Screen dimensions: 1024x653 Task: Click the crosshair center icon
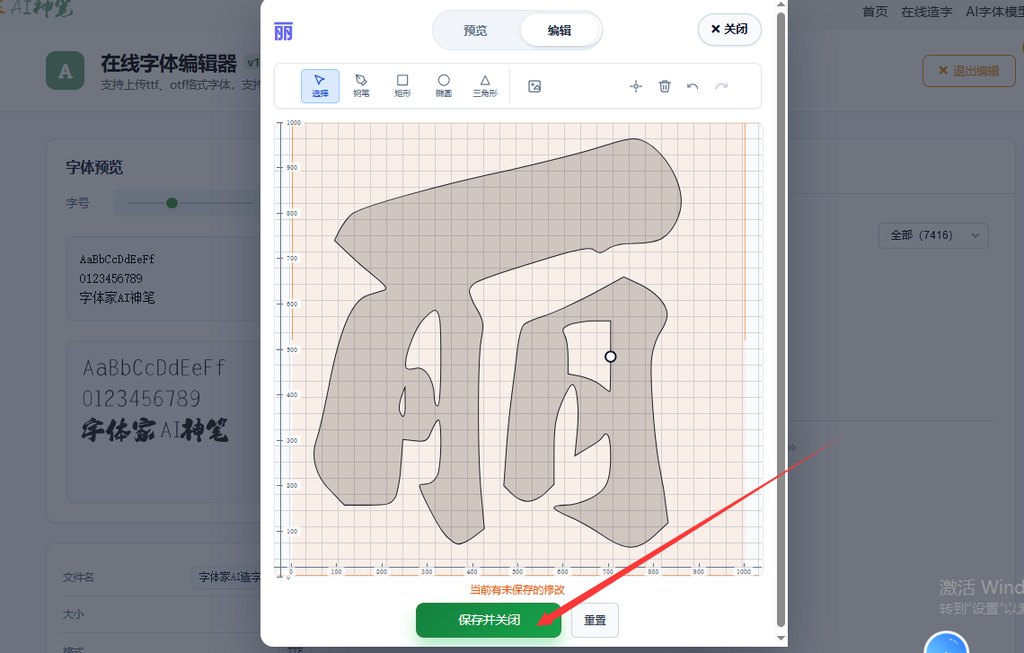pyautogui.click(x=635, y=87)
